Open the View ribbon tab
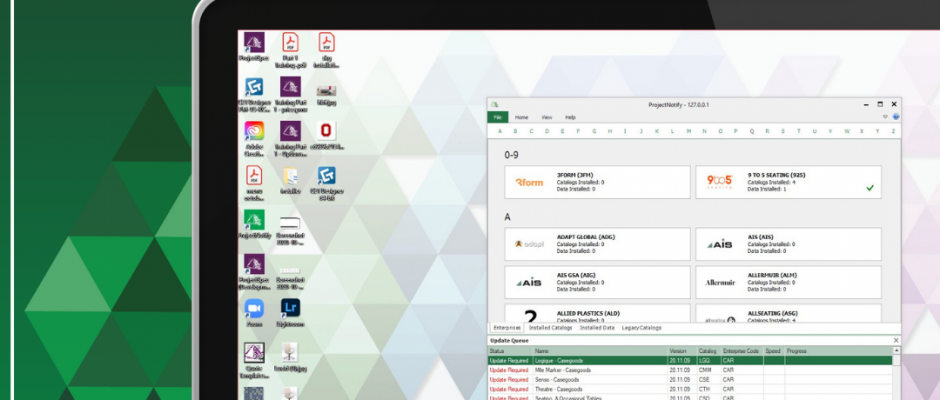 click(x=547, y=118)
